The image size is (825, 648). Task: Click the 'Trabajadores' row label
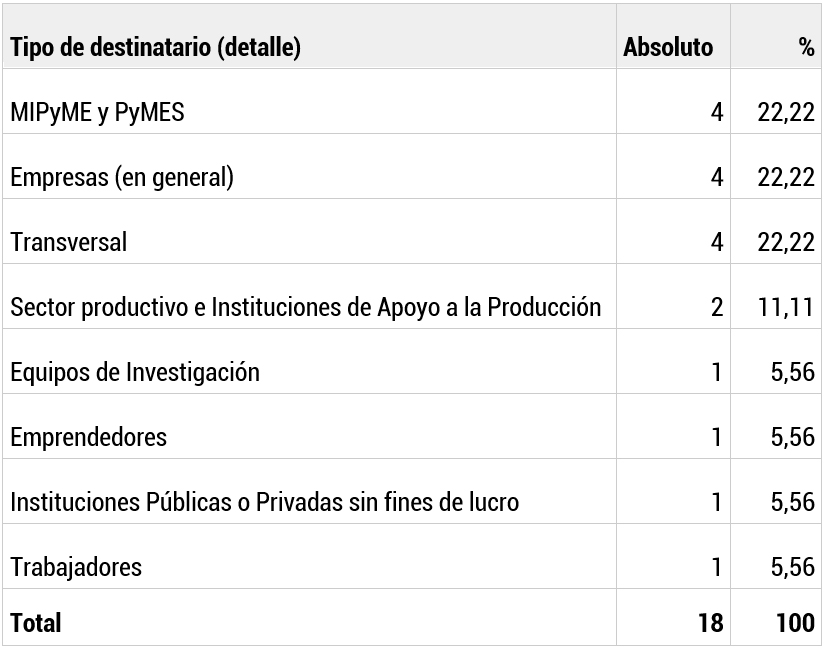click(x=76, y=567)
